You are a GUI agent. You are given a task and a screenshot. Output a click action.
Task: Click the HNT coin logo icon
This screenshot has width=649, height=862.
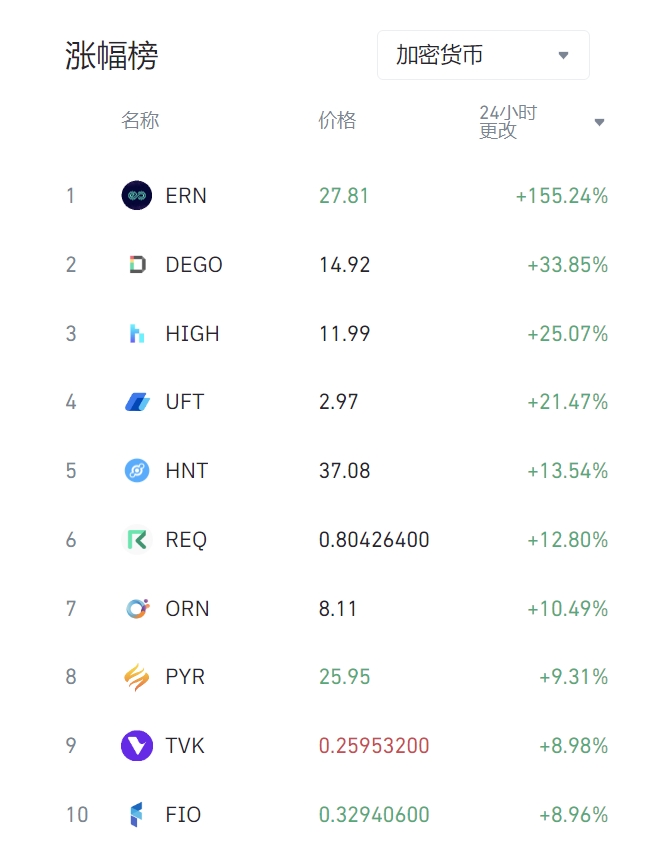[136, 471]
